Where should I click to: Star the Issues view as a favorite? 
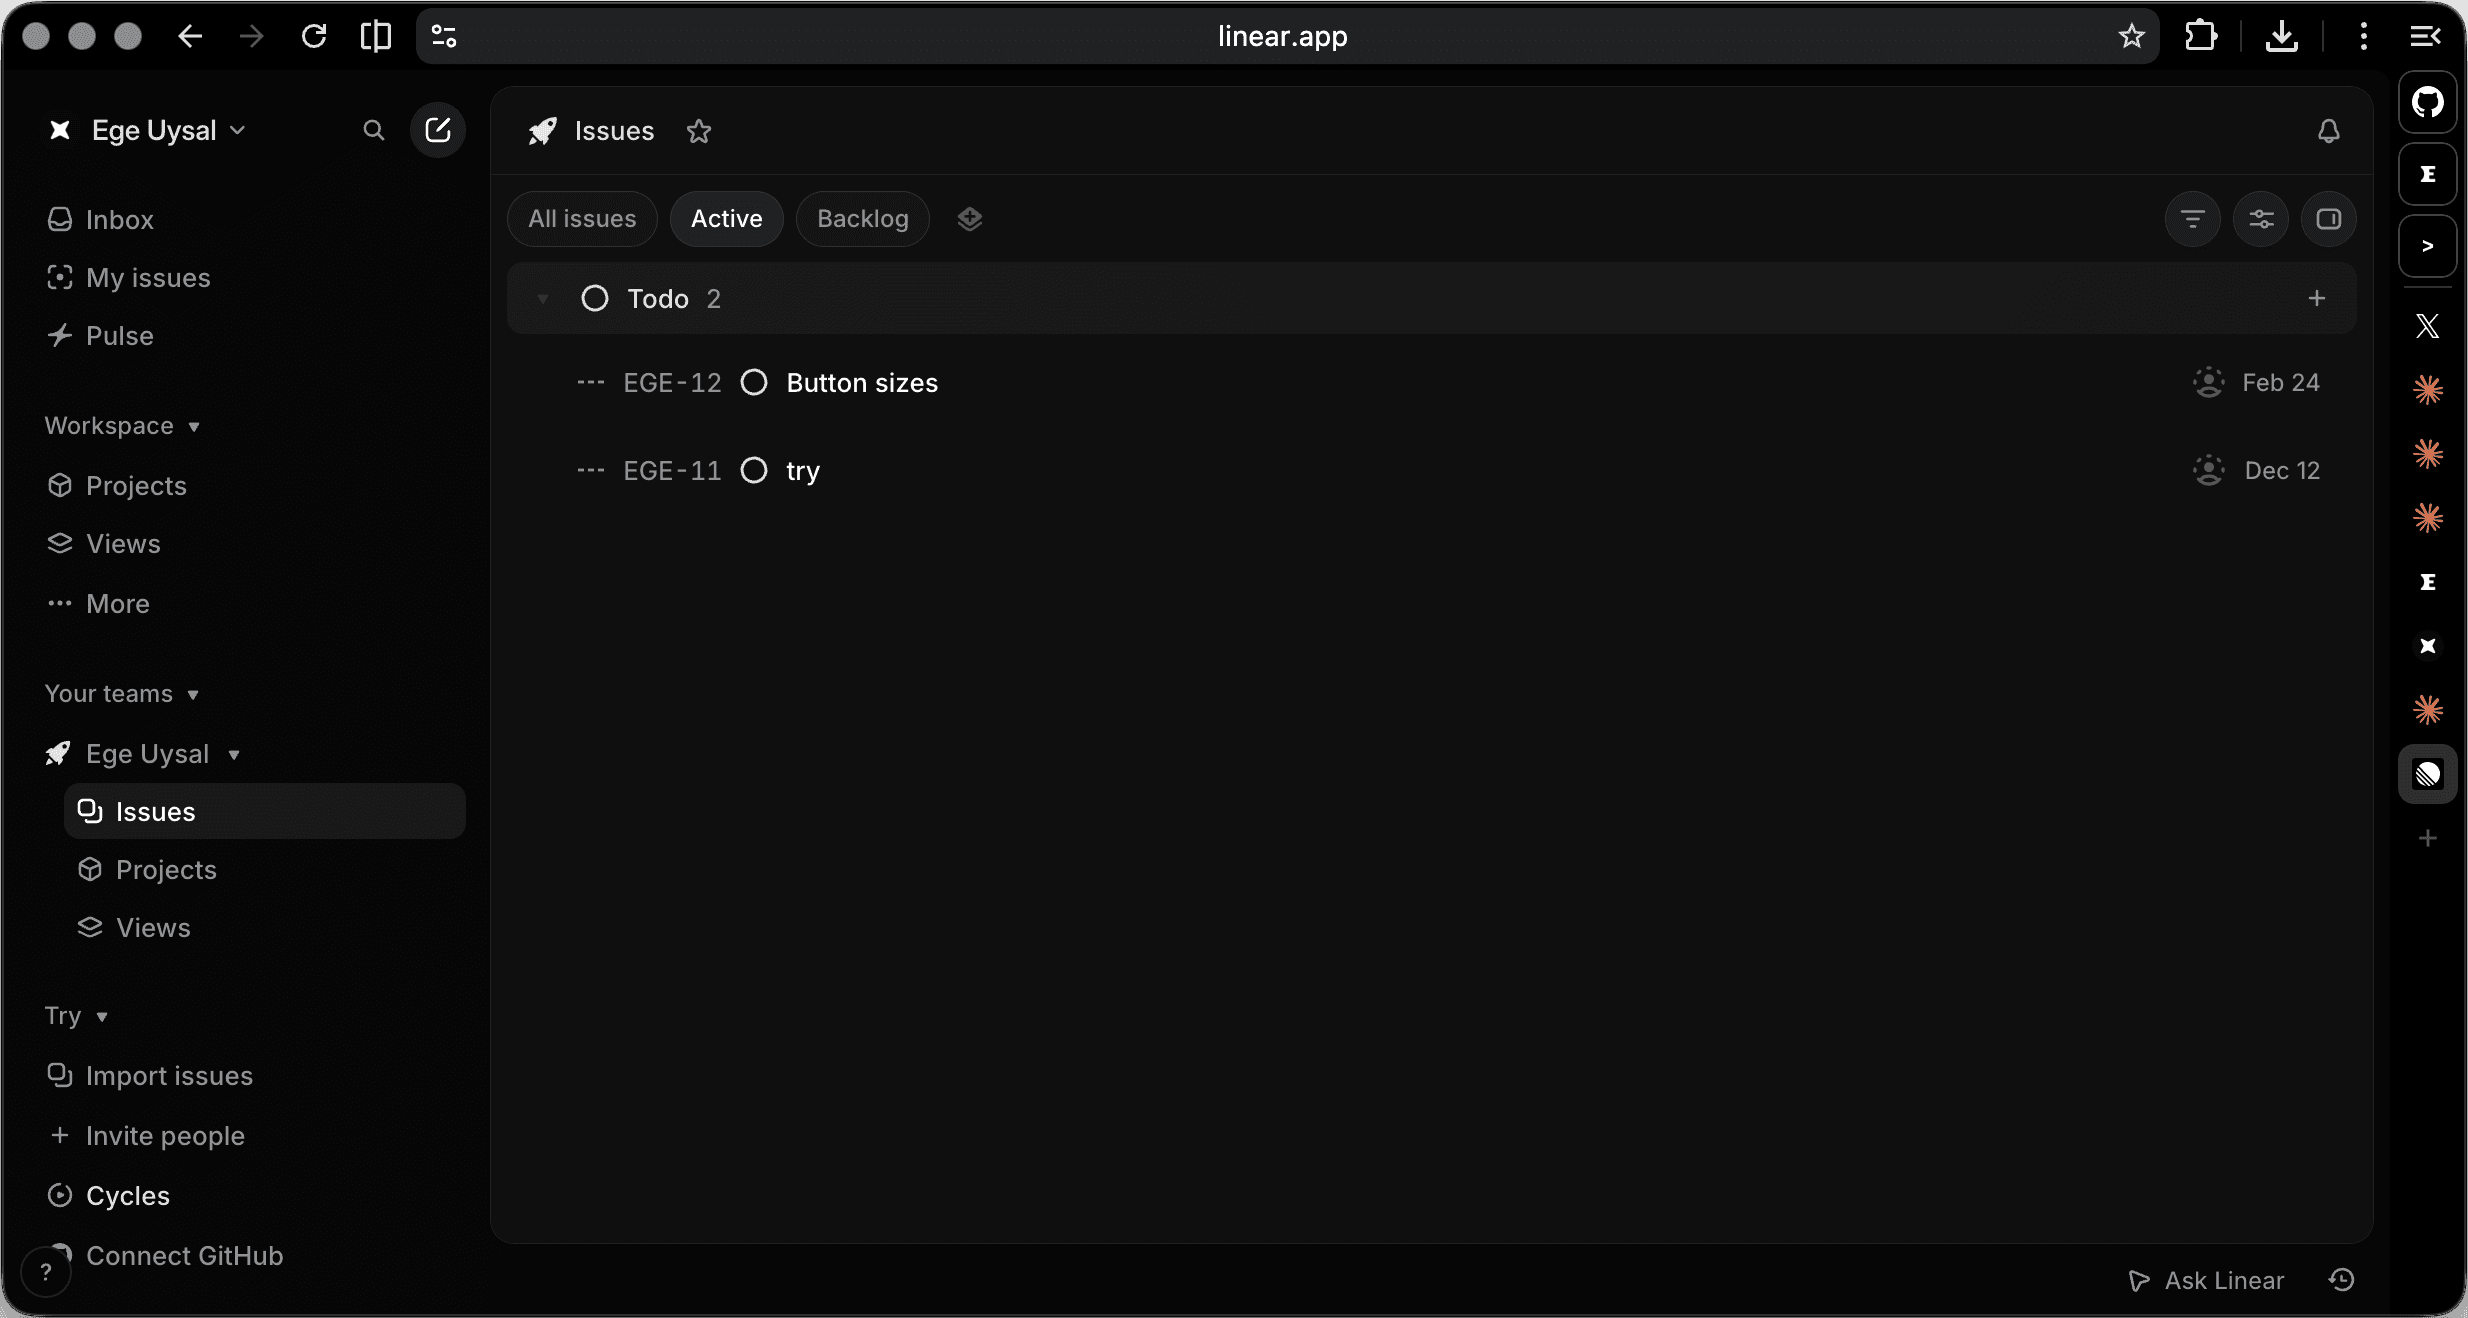click(x=699, y=131)
